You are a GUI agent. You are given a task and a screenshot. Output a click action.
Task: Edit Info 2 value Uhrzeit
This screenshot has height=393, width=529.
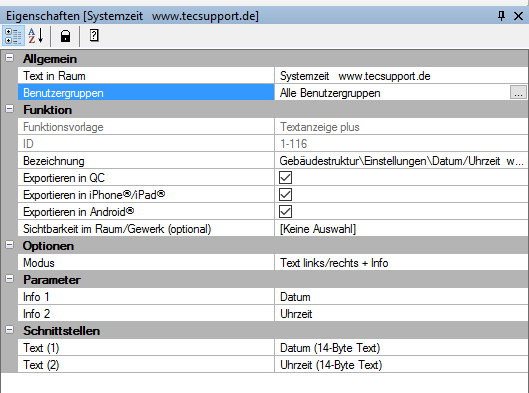click(401, 314)
